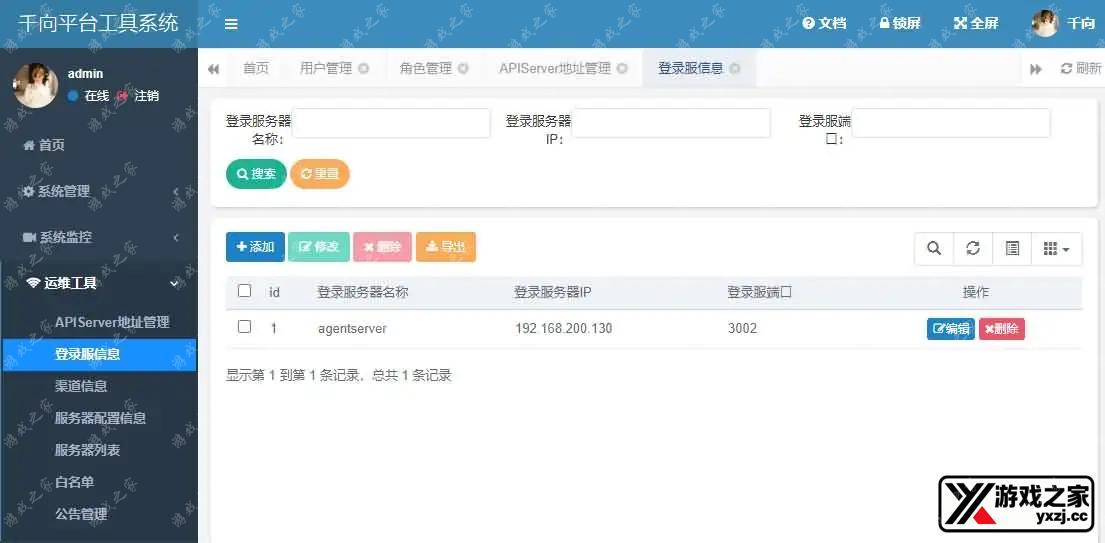Image resolution: width=1105 pixels, height=543 pixels.
Task: Click the 在线 online status indicator
Action: (88, 96)
